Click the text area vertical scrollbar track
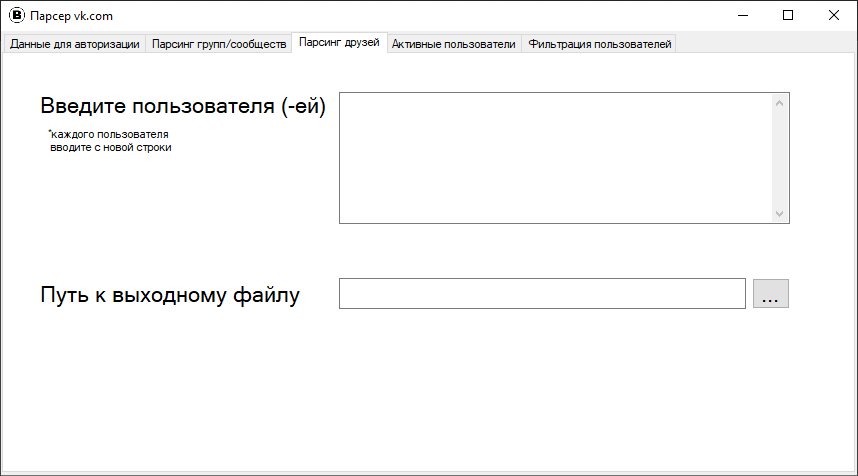858x476 pixels. (780, 157)
